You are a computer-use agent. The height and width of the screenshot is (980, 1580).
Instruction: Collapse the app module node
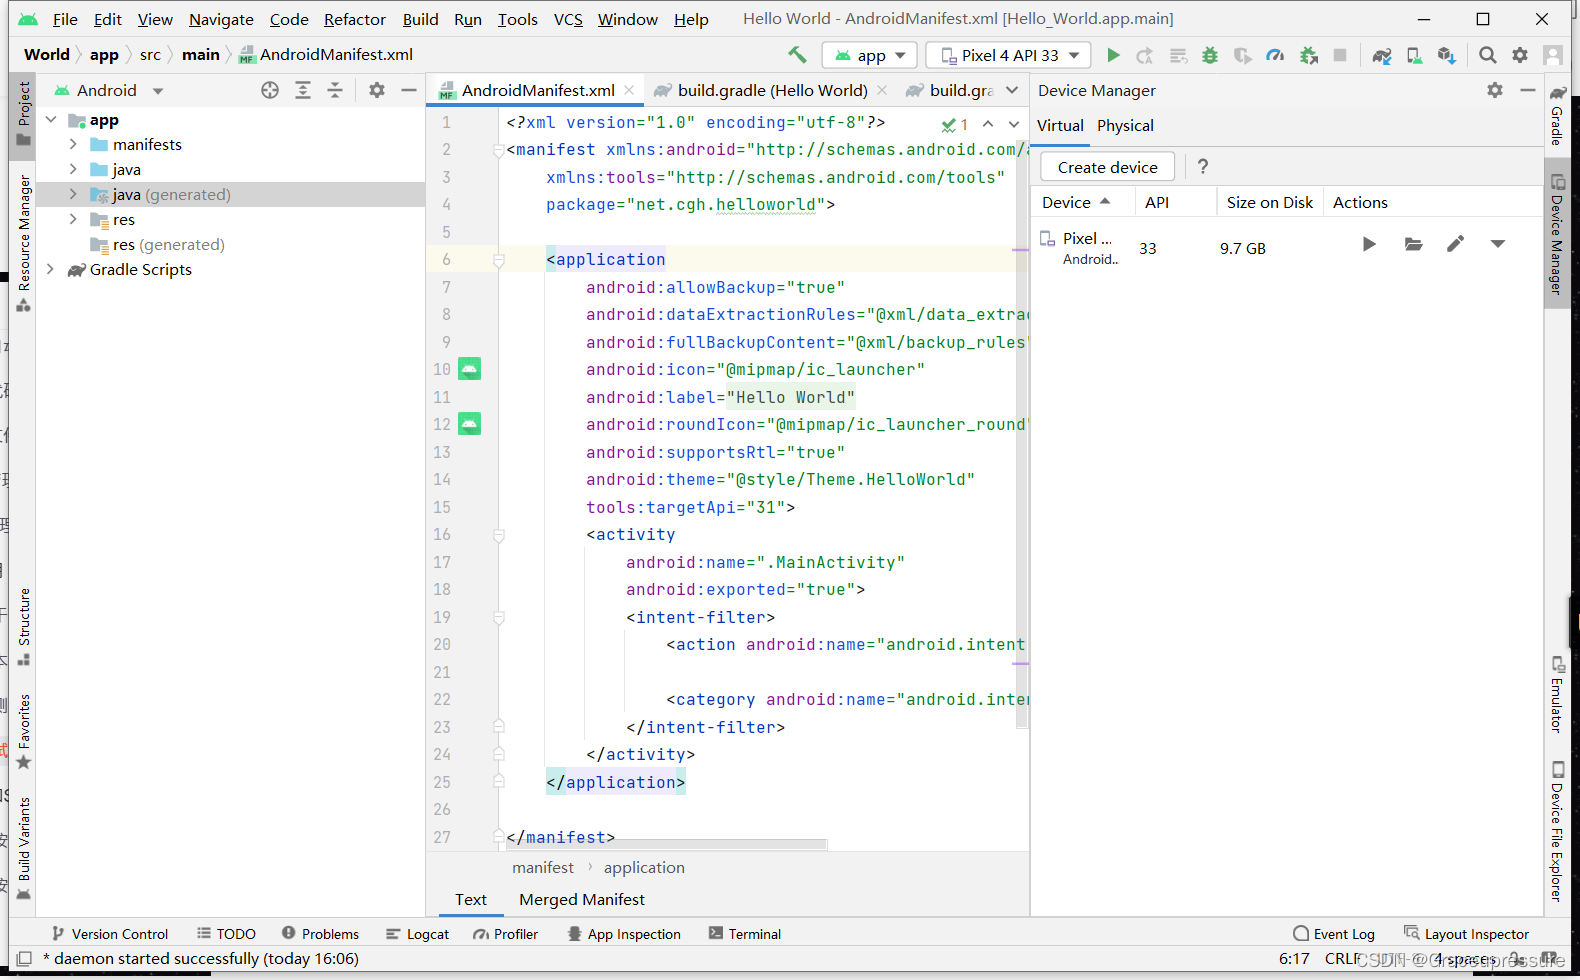pyautogui.click(x=50, y=119)
